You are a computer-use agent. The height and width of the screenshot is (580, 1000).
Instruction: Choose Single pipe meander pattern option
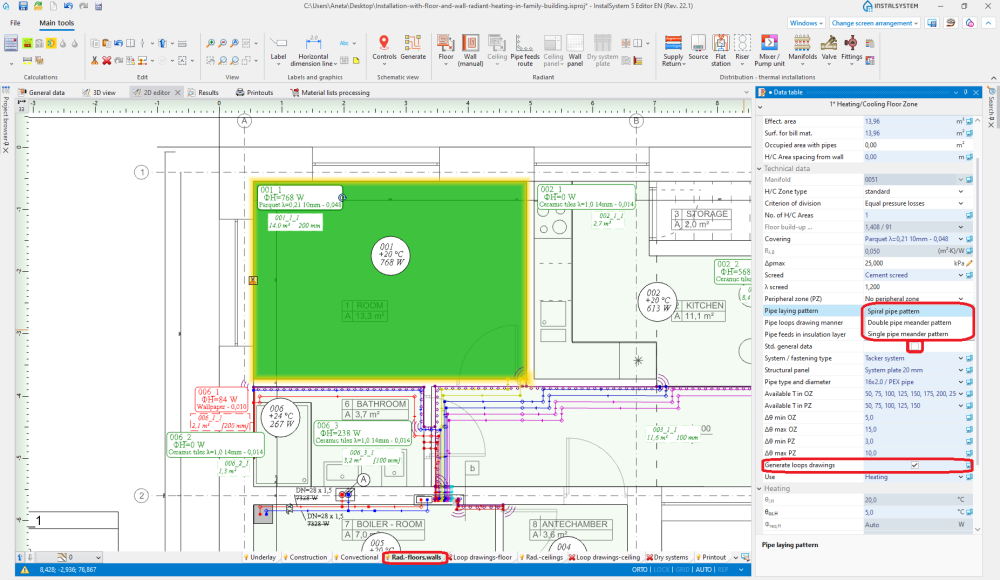[918, 334]
